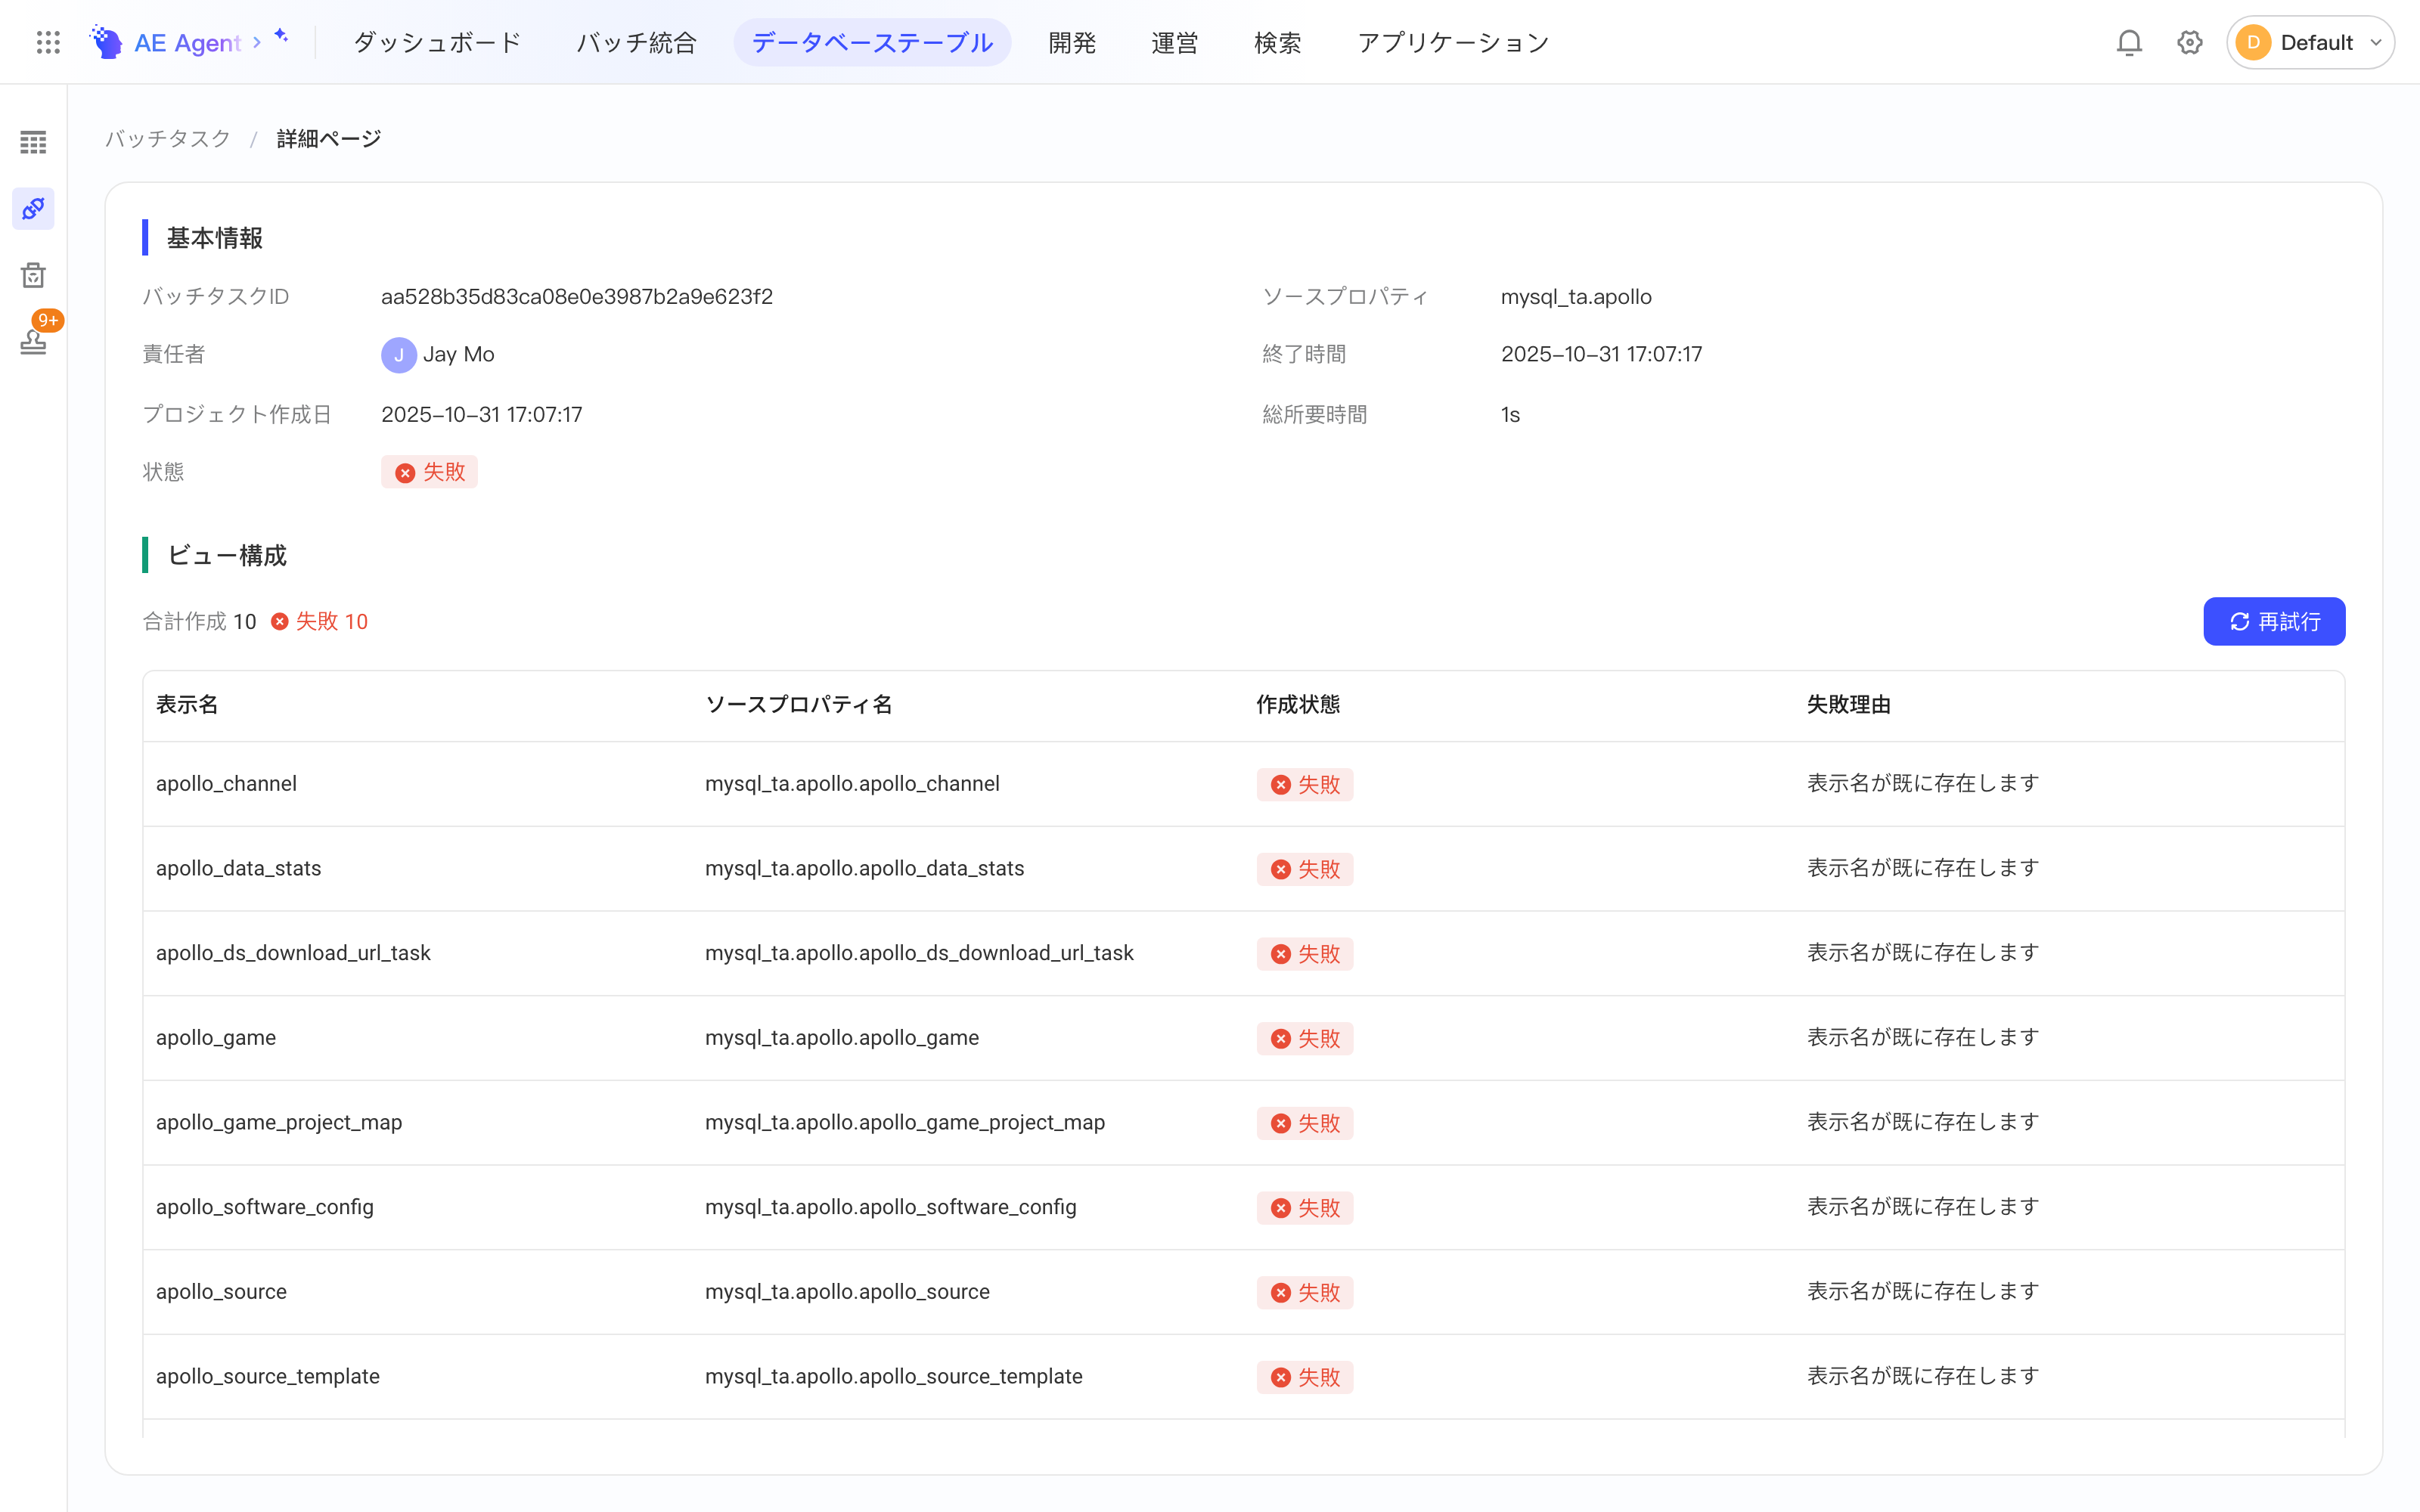Screen dimensions: 2420x1512
Task: Select the apollo_source_template row name
Action: click(268, 1376)
